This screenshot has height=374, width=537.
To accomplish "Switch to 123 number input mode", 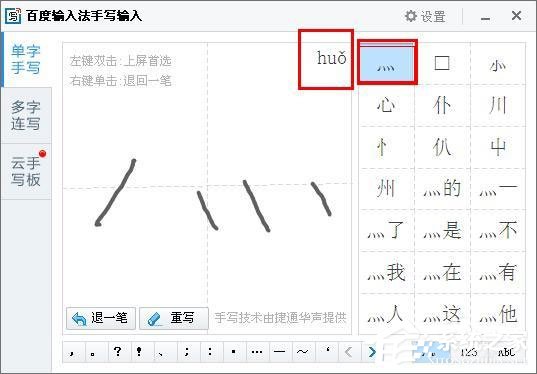I will (x=469, y=352).
